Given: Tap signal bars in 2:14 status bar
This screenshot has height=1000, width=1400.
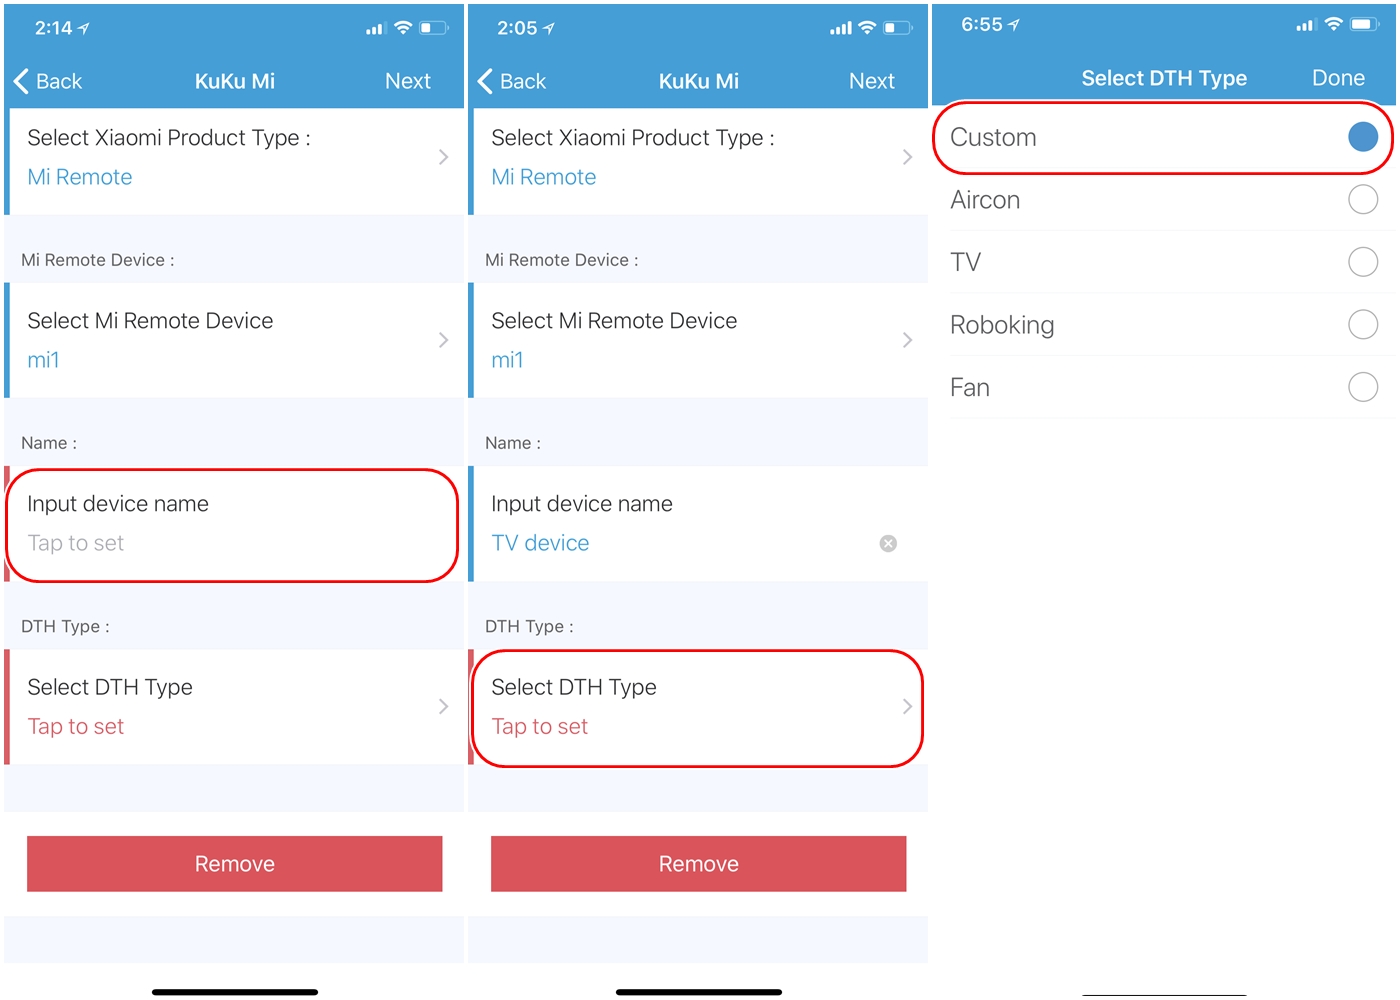Looking at the screenshot, I should click(x=376, y=29).
